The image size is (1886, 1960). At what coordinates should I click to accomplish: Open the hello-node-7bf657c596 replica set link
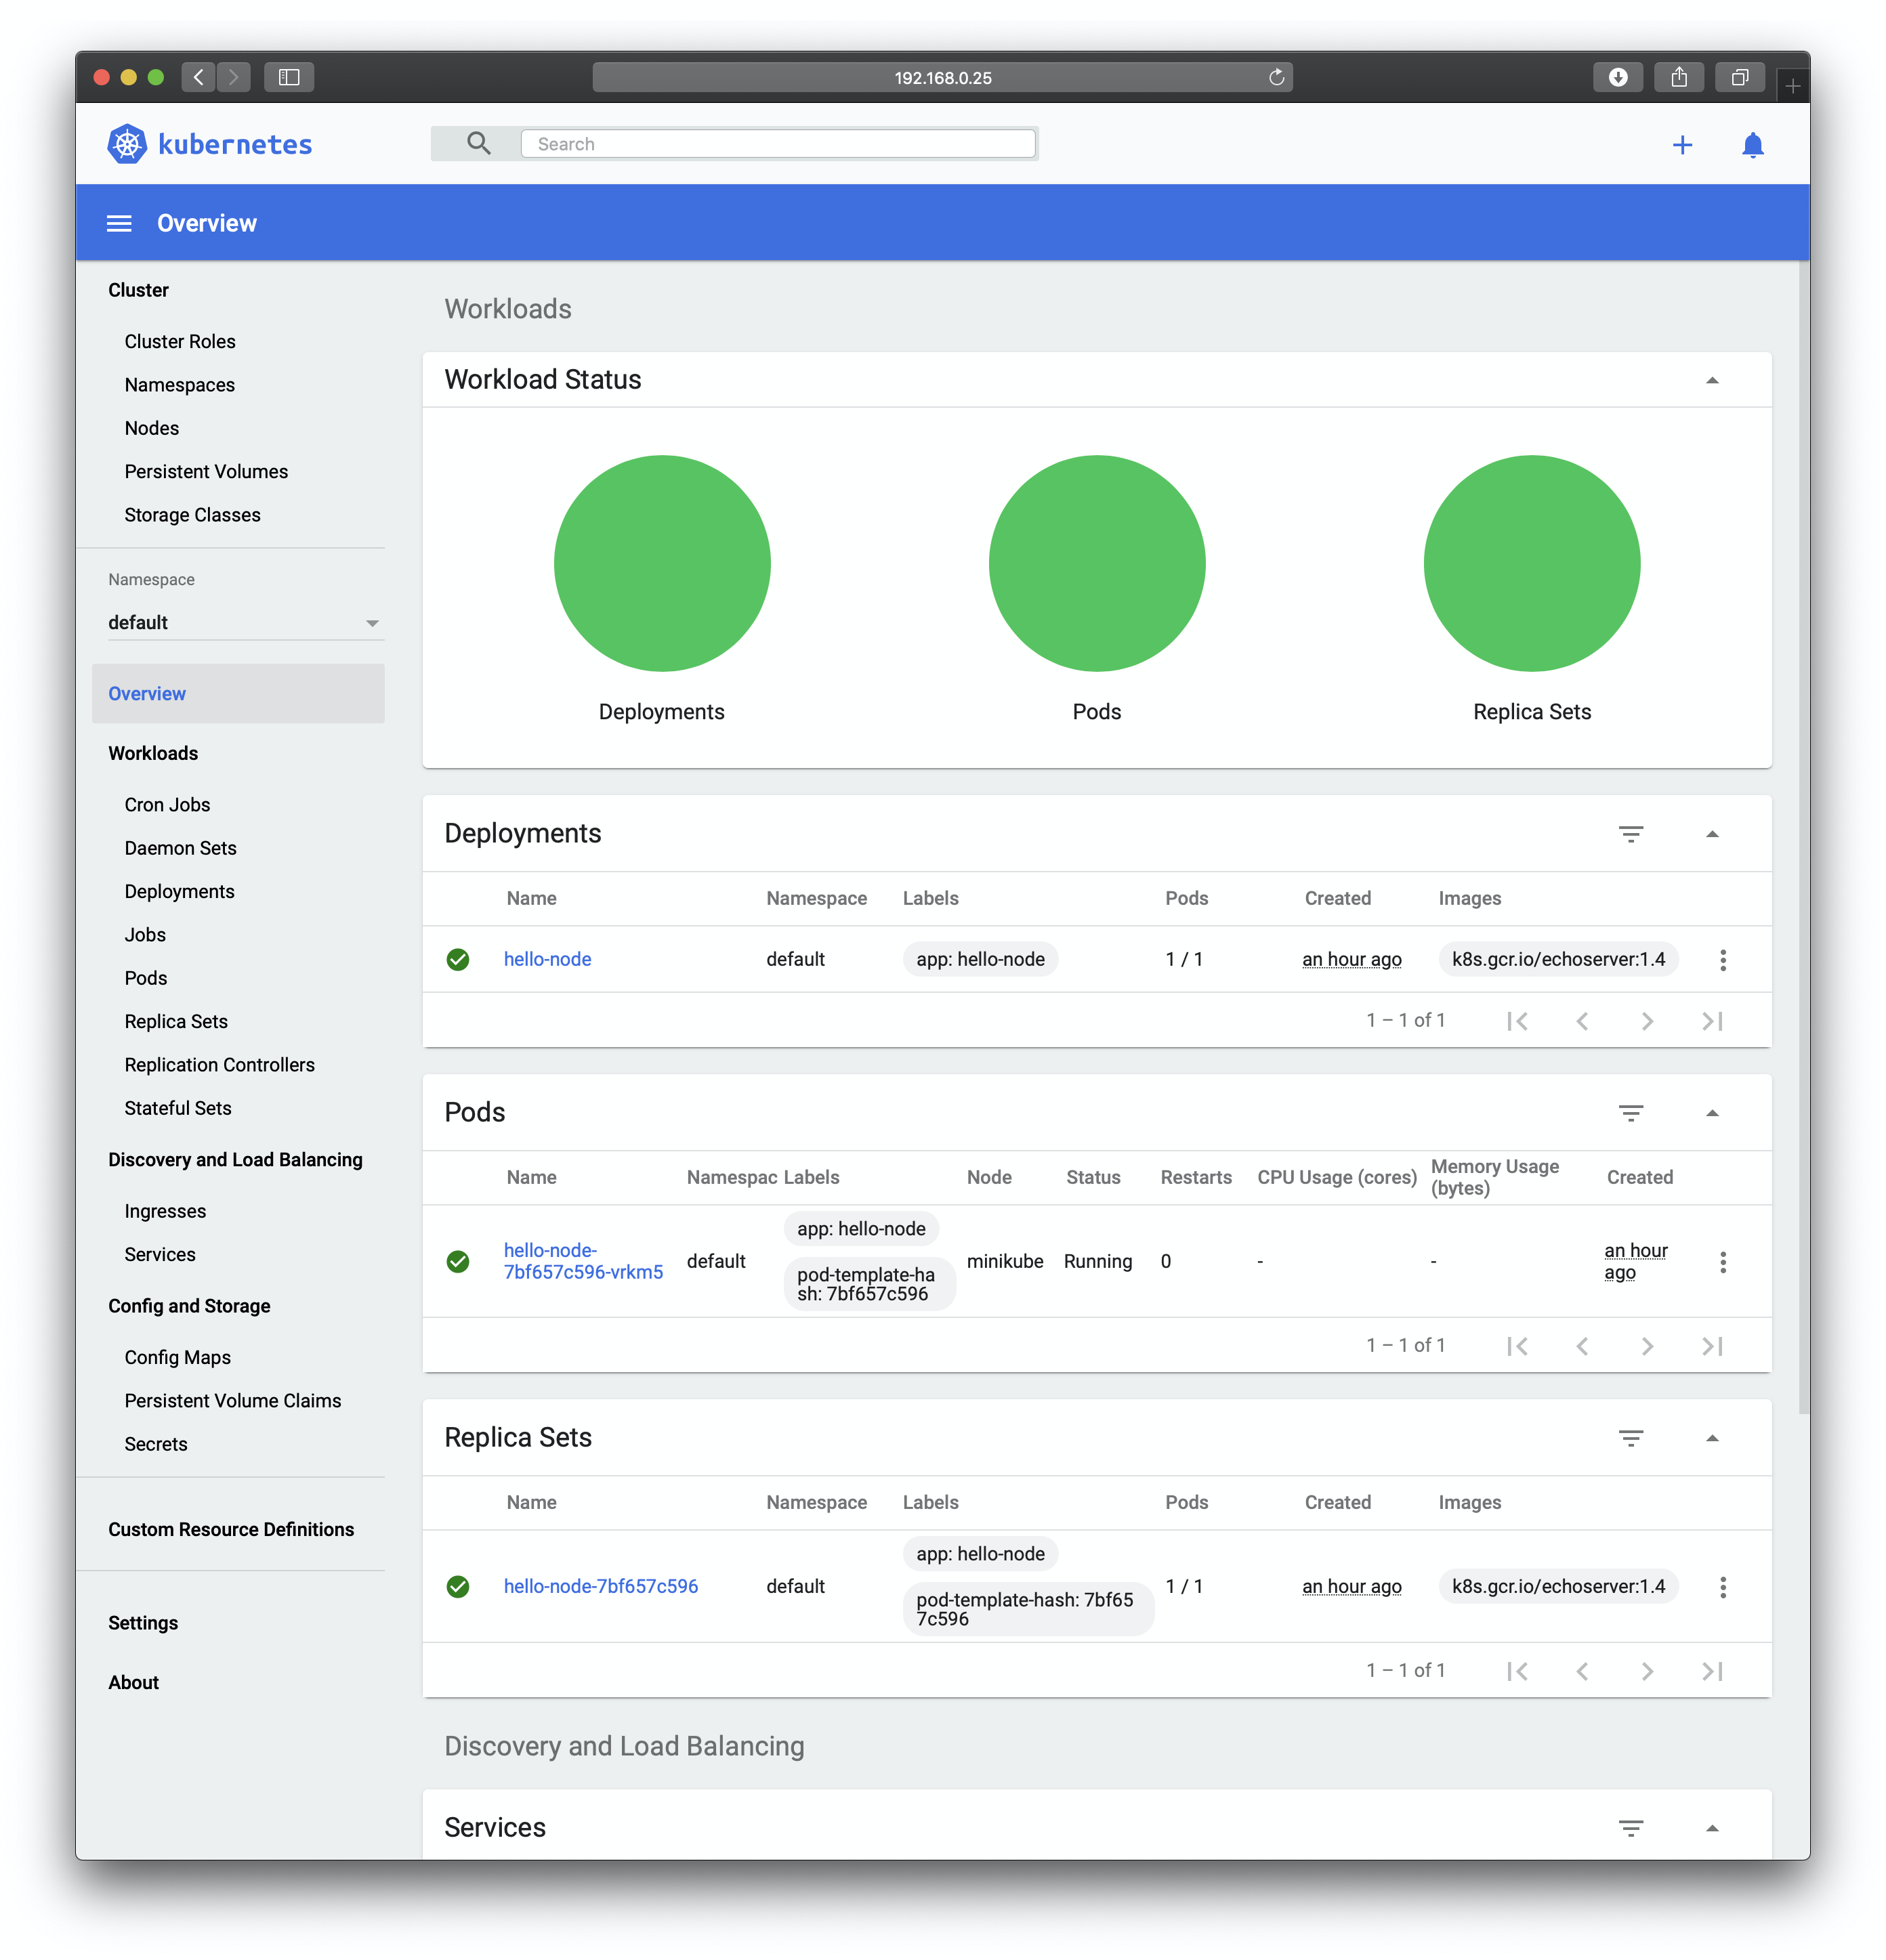(x=600, y=1586)
